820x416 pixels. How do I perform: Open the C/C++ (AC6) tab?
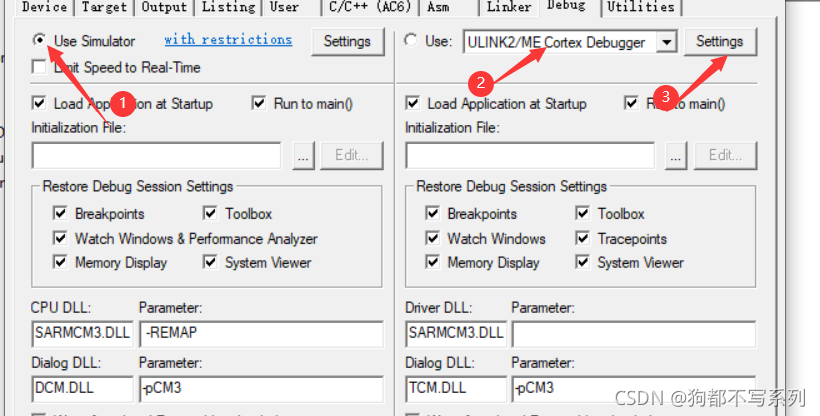pyautogui.click(x=371, y=7)
